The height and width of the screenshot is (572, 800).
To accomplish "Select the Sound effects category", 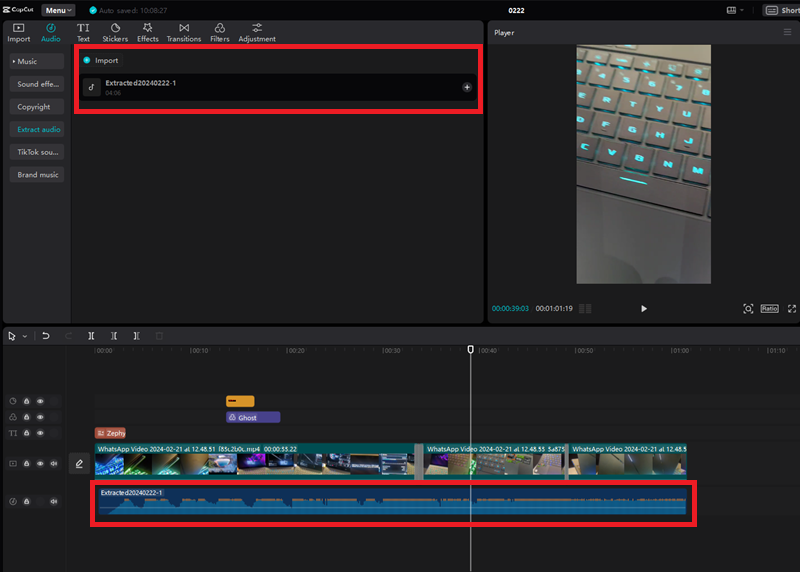I will pyautogui.click(x=40, y=84).
